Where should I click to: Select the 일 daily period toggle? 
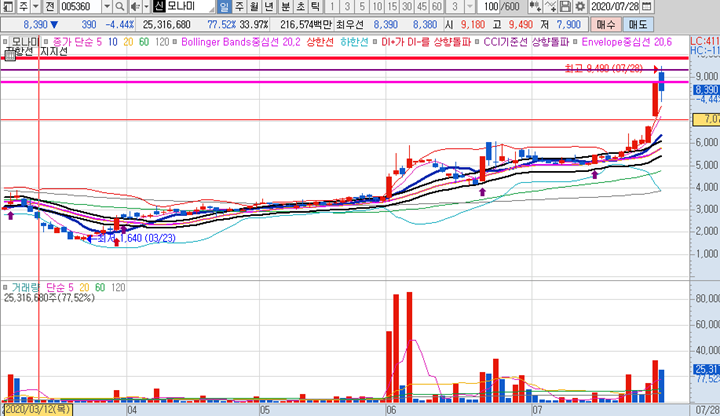(x=224, y=6)
